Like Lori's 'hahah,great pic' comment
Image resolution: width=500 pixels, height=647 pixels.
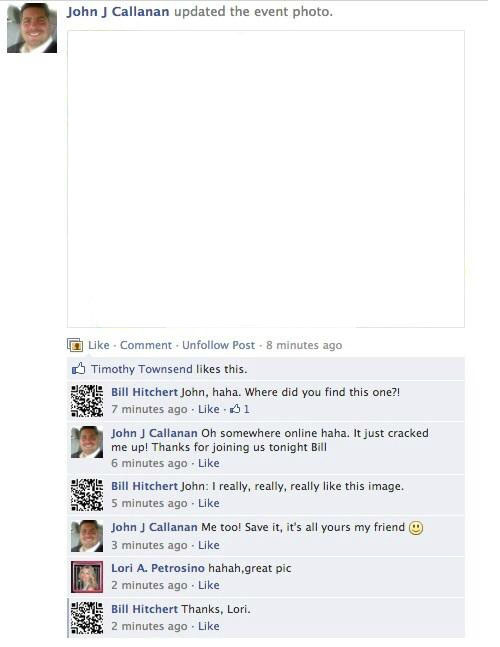[x=208, y=585]
